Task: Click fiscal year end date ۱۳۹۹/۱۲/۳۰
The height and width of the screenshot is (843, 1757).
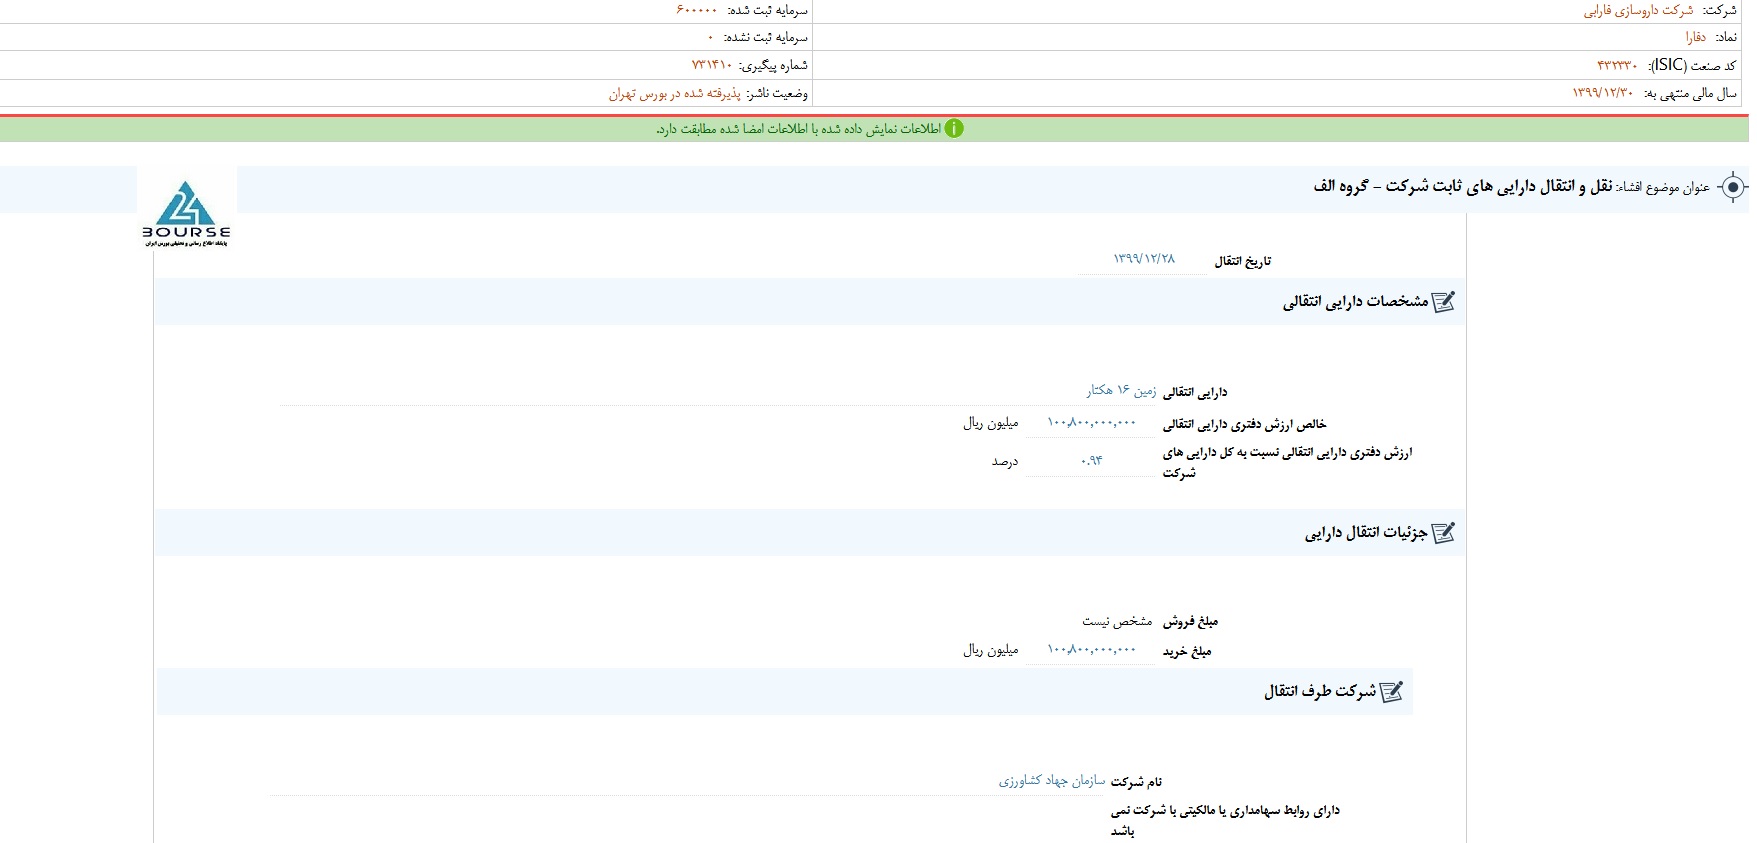Action: (x=1602, y=92)
